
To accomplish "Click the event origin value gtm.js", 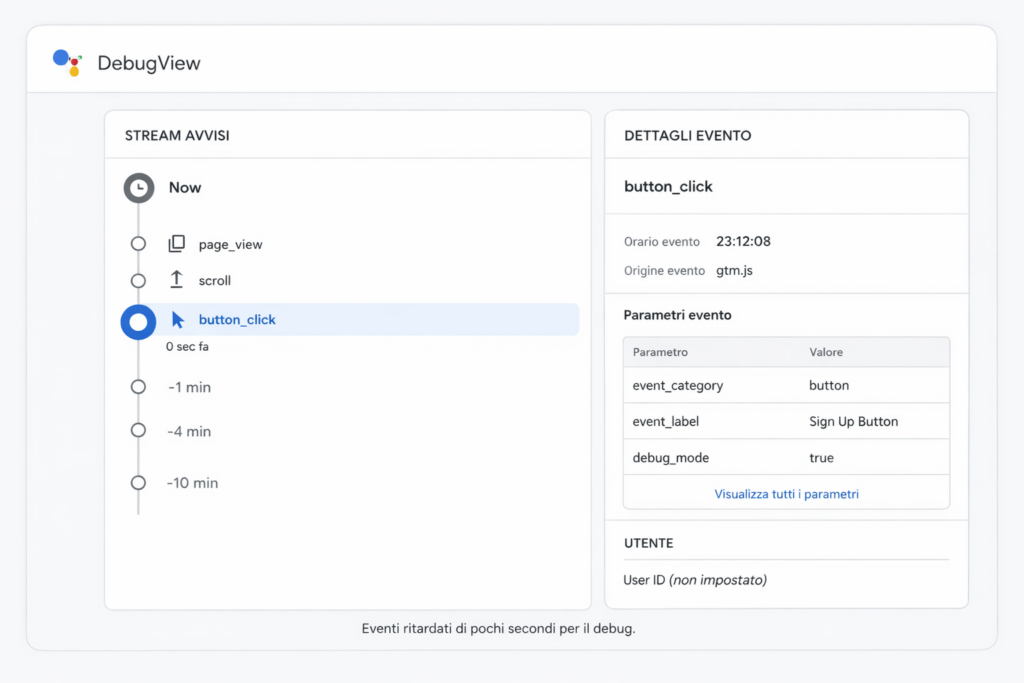I will (734, 270).
